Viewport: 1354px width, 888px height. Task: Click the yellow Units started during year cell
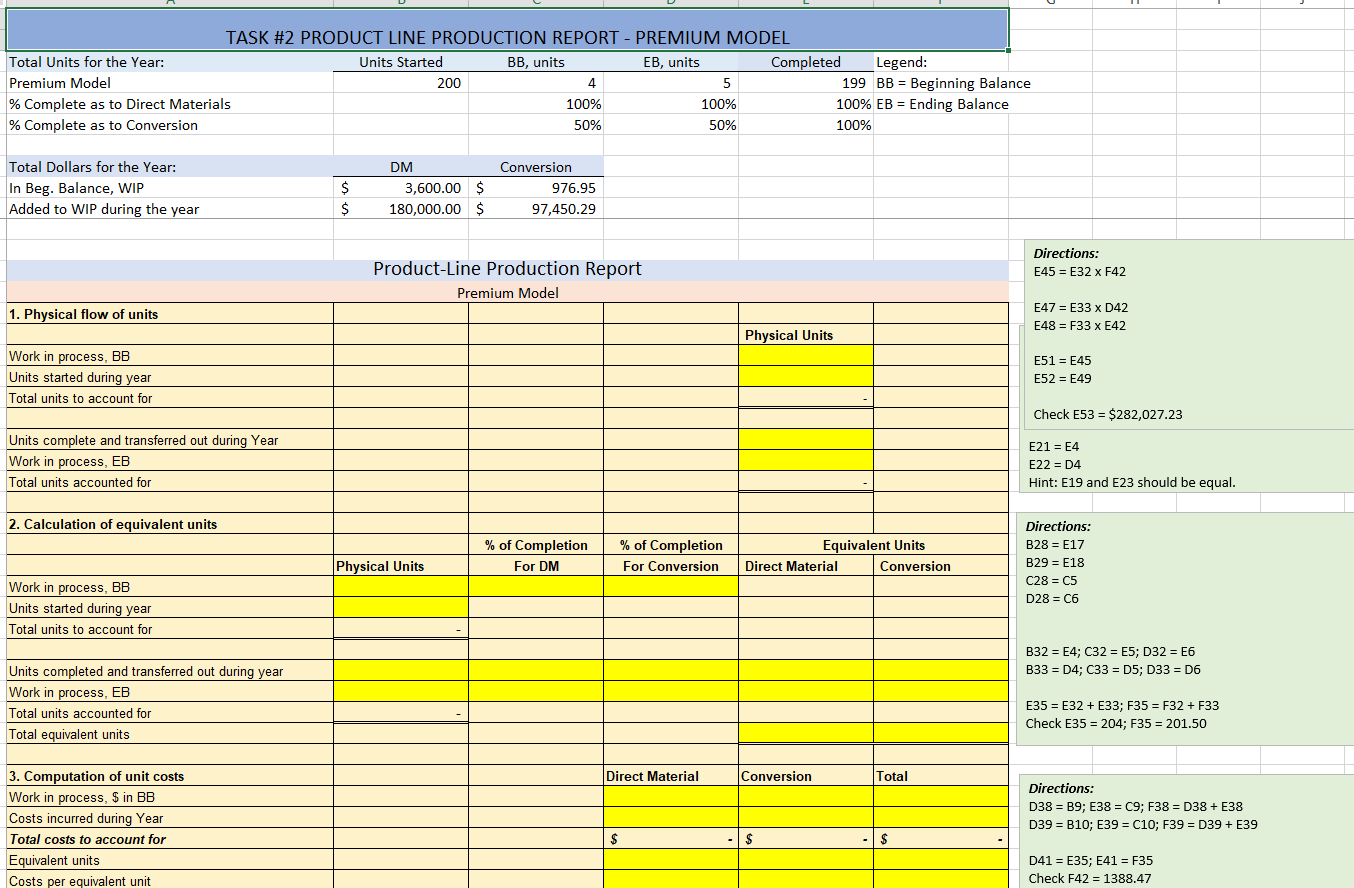click(x=400, y=608)
